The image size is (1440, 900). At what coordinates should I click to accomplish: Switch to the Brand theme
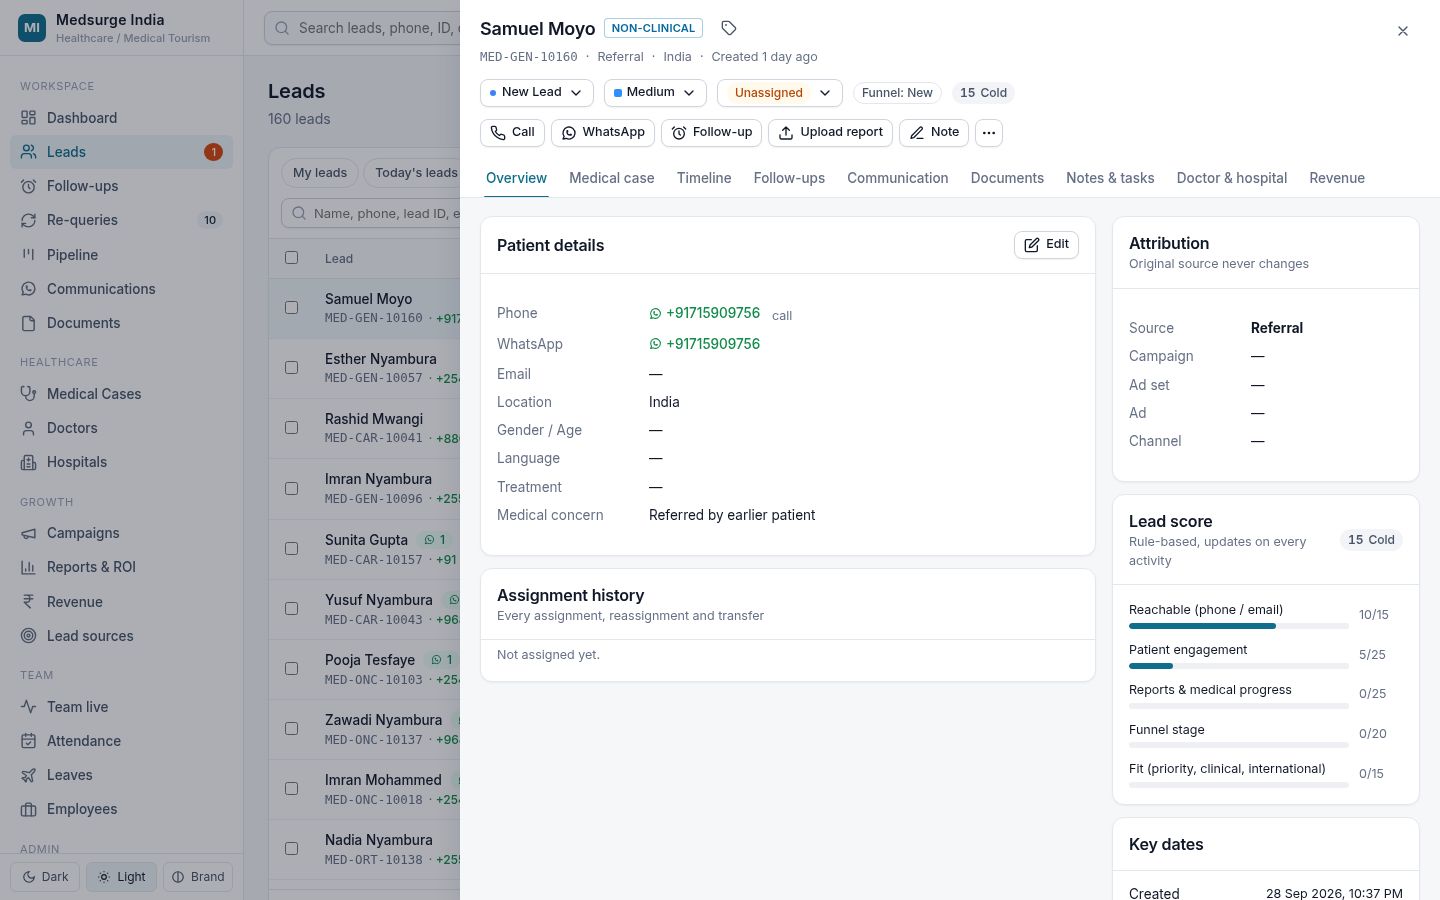click(x=198, y=877)
